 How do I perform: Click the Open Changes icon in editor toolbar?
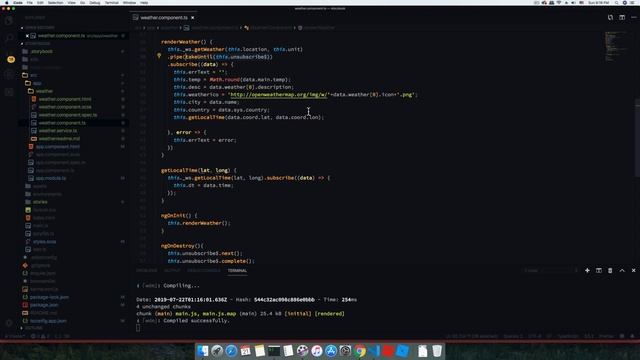610,18
